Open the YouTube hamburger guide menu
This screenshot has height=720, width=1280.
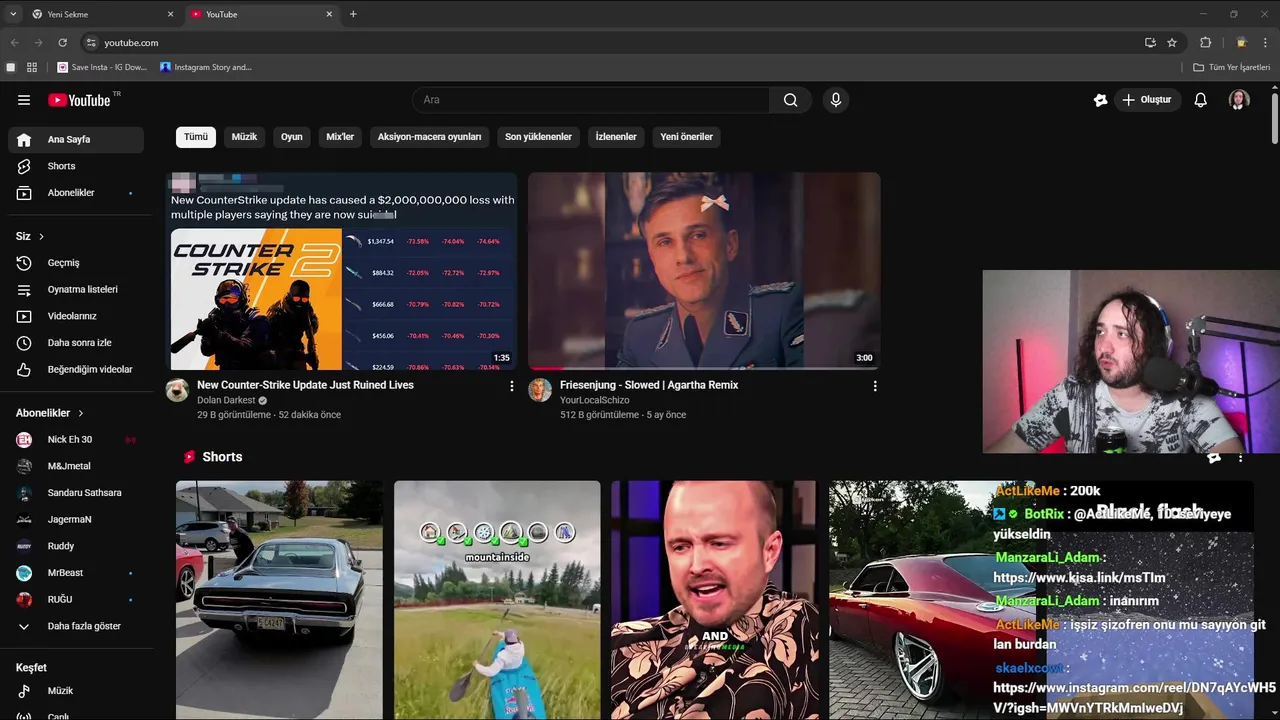coord(24,100)
